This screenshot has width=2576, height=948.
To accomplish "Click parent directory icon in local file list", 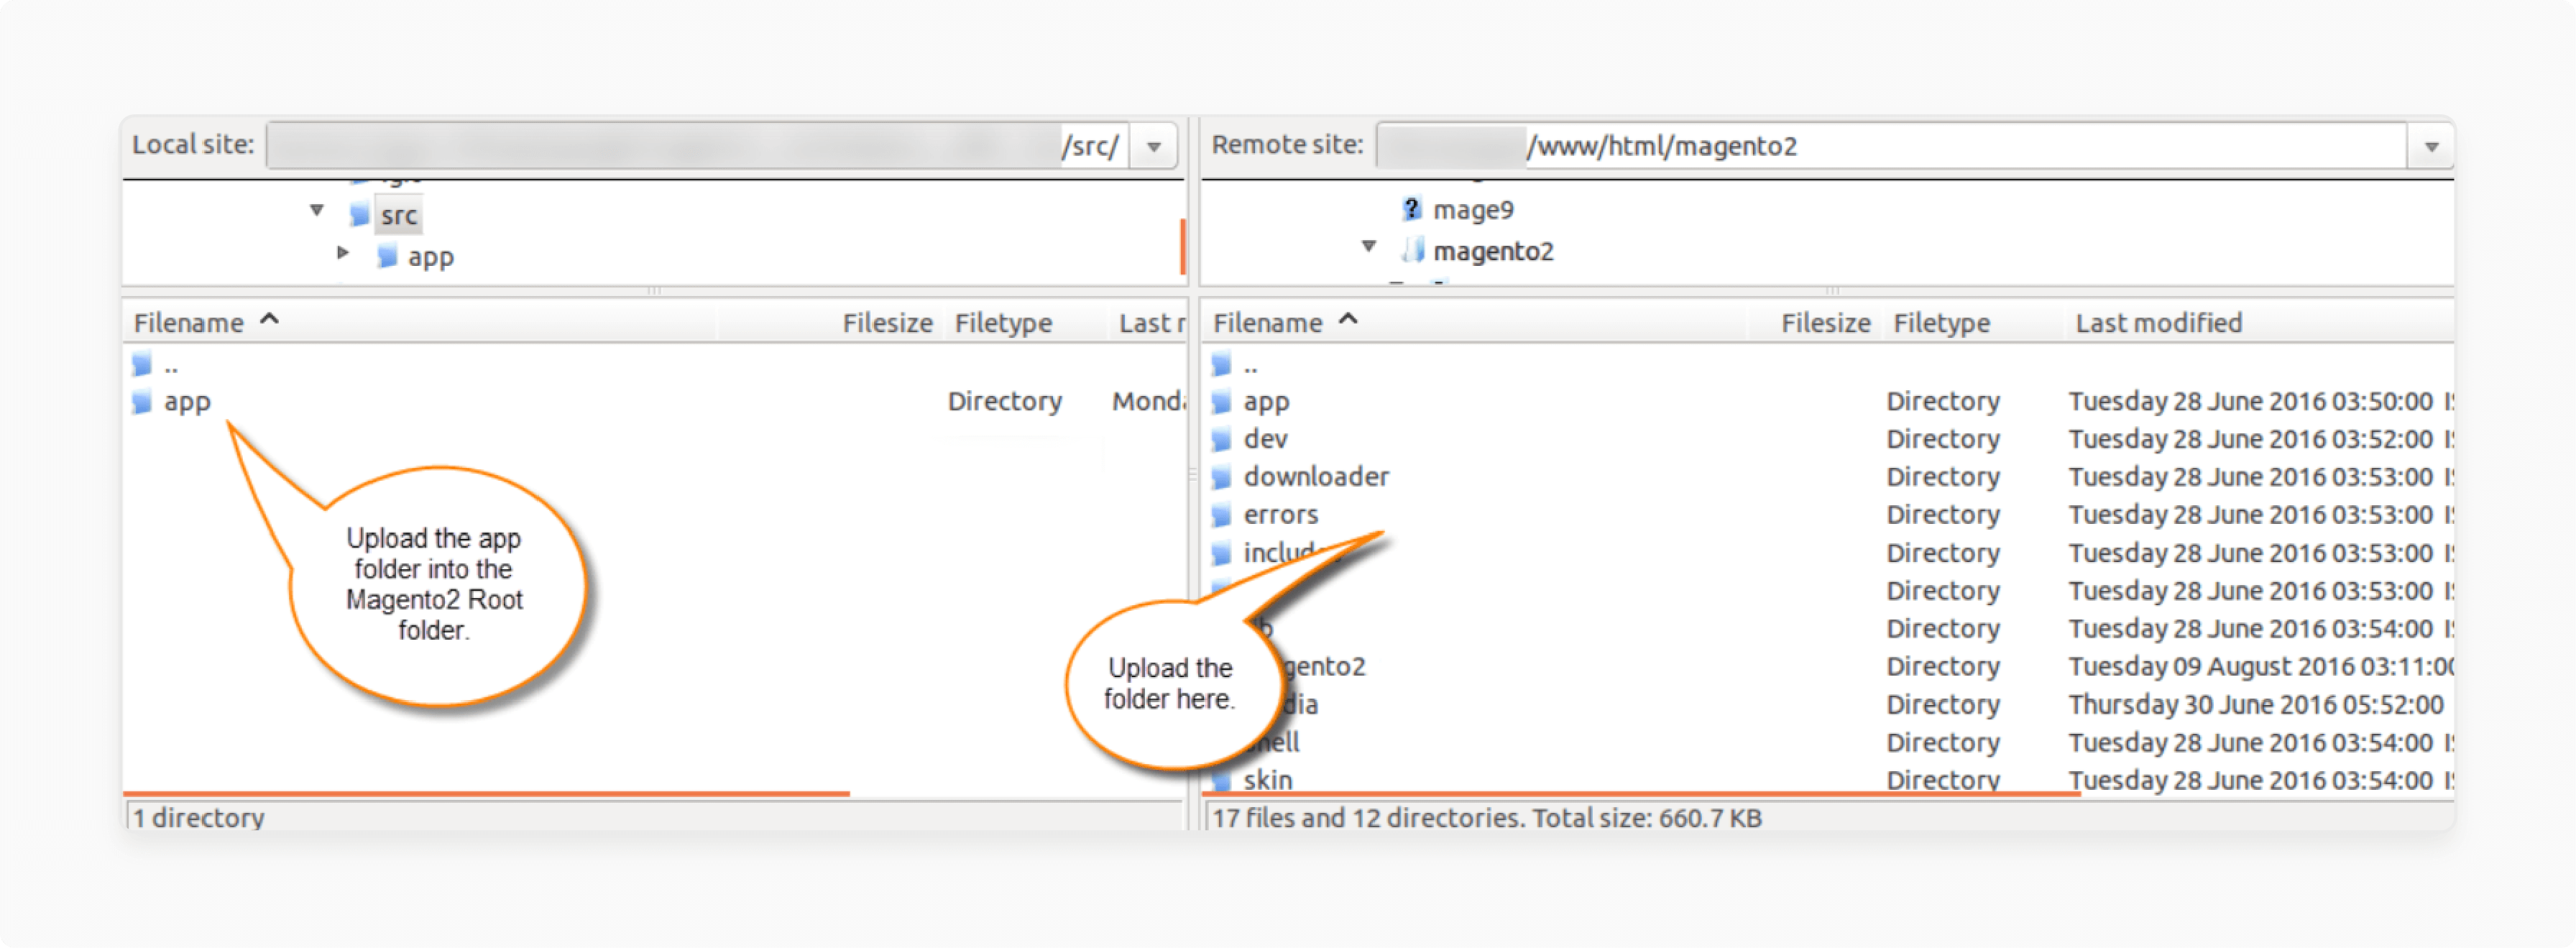I will coord(143,364).
